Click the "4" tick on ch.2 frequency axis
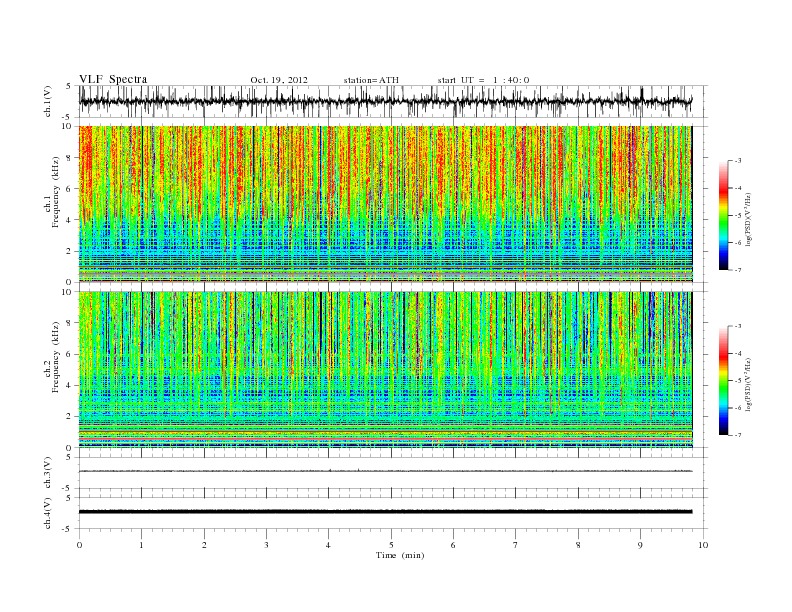The image size is (792, 612). [69, 385]
